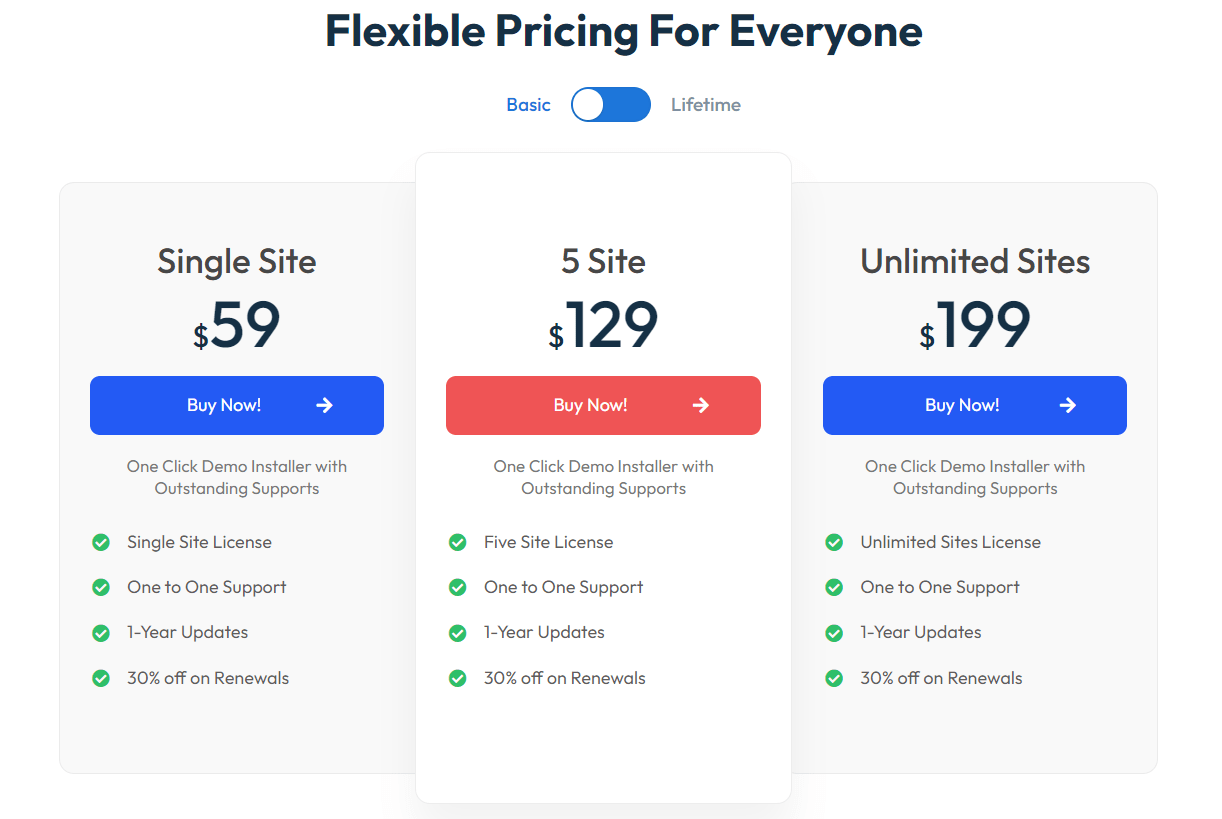1222x819 pixels.
Task: Click the 1-Year Updates checkmark in Single Site plan
Action: 101,632
